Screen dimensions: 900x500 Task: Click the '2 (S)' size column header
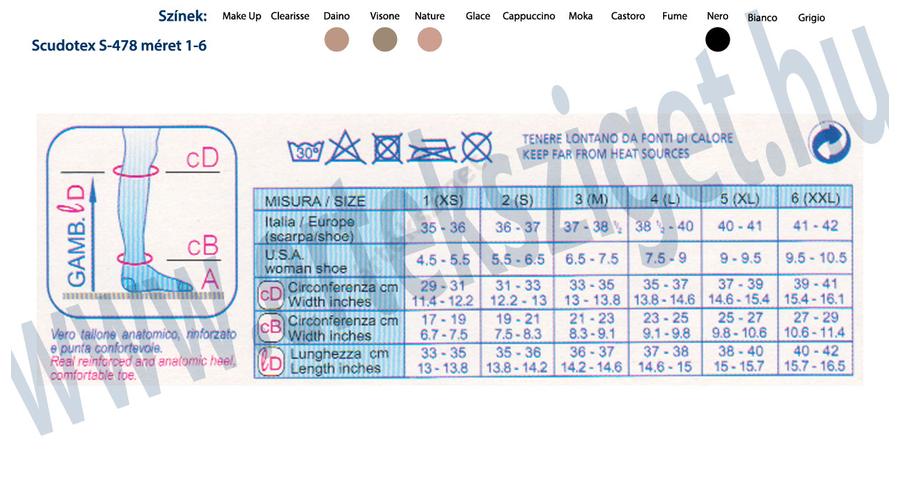[517, 200]
